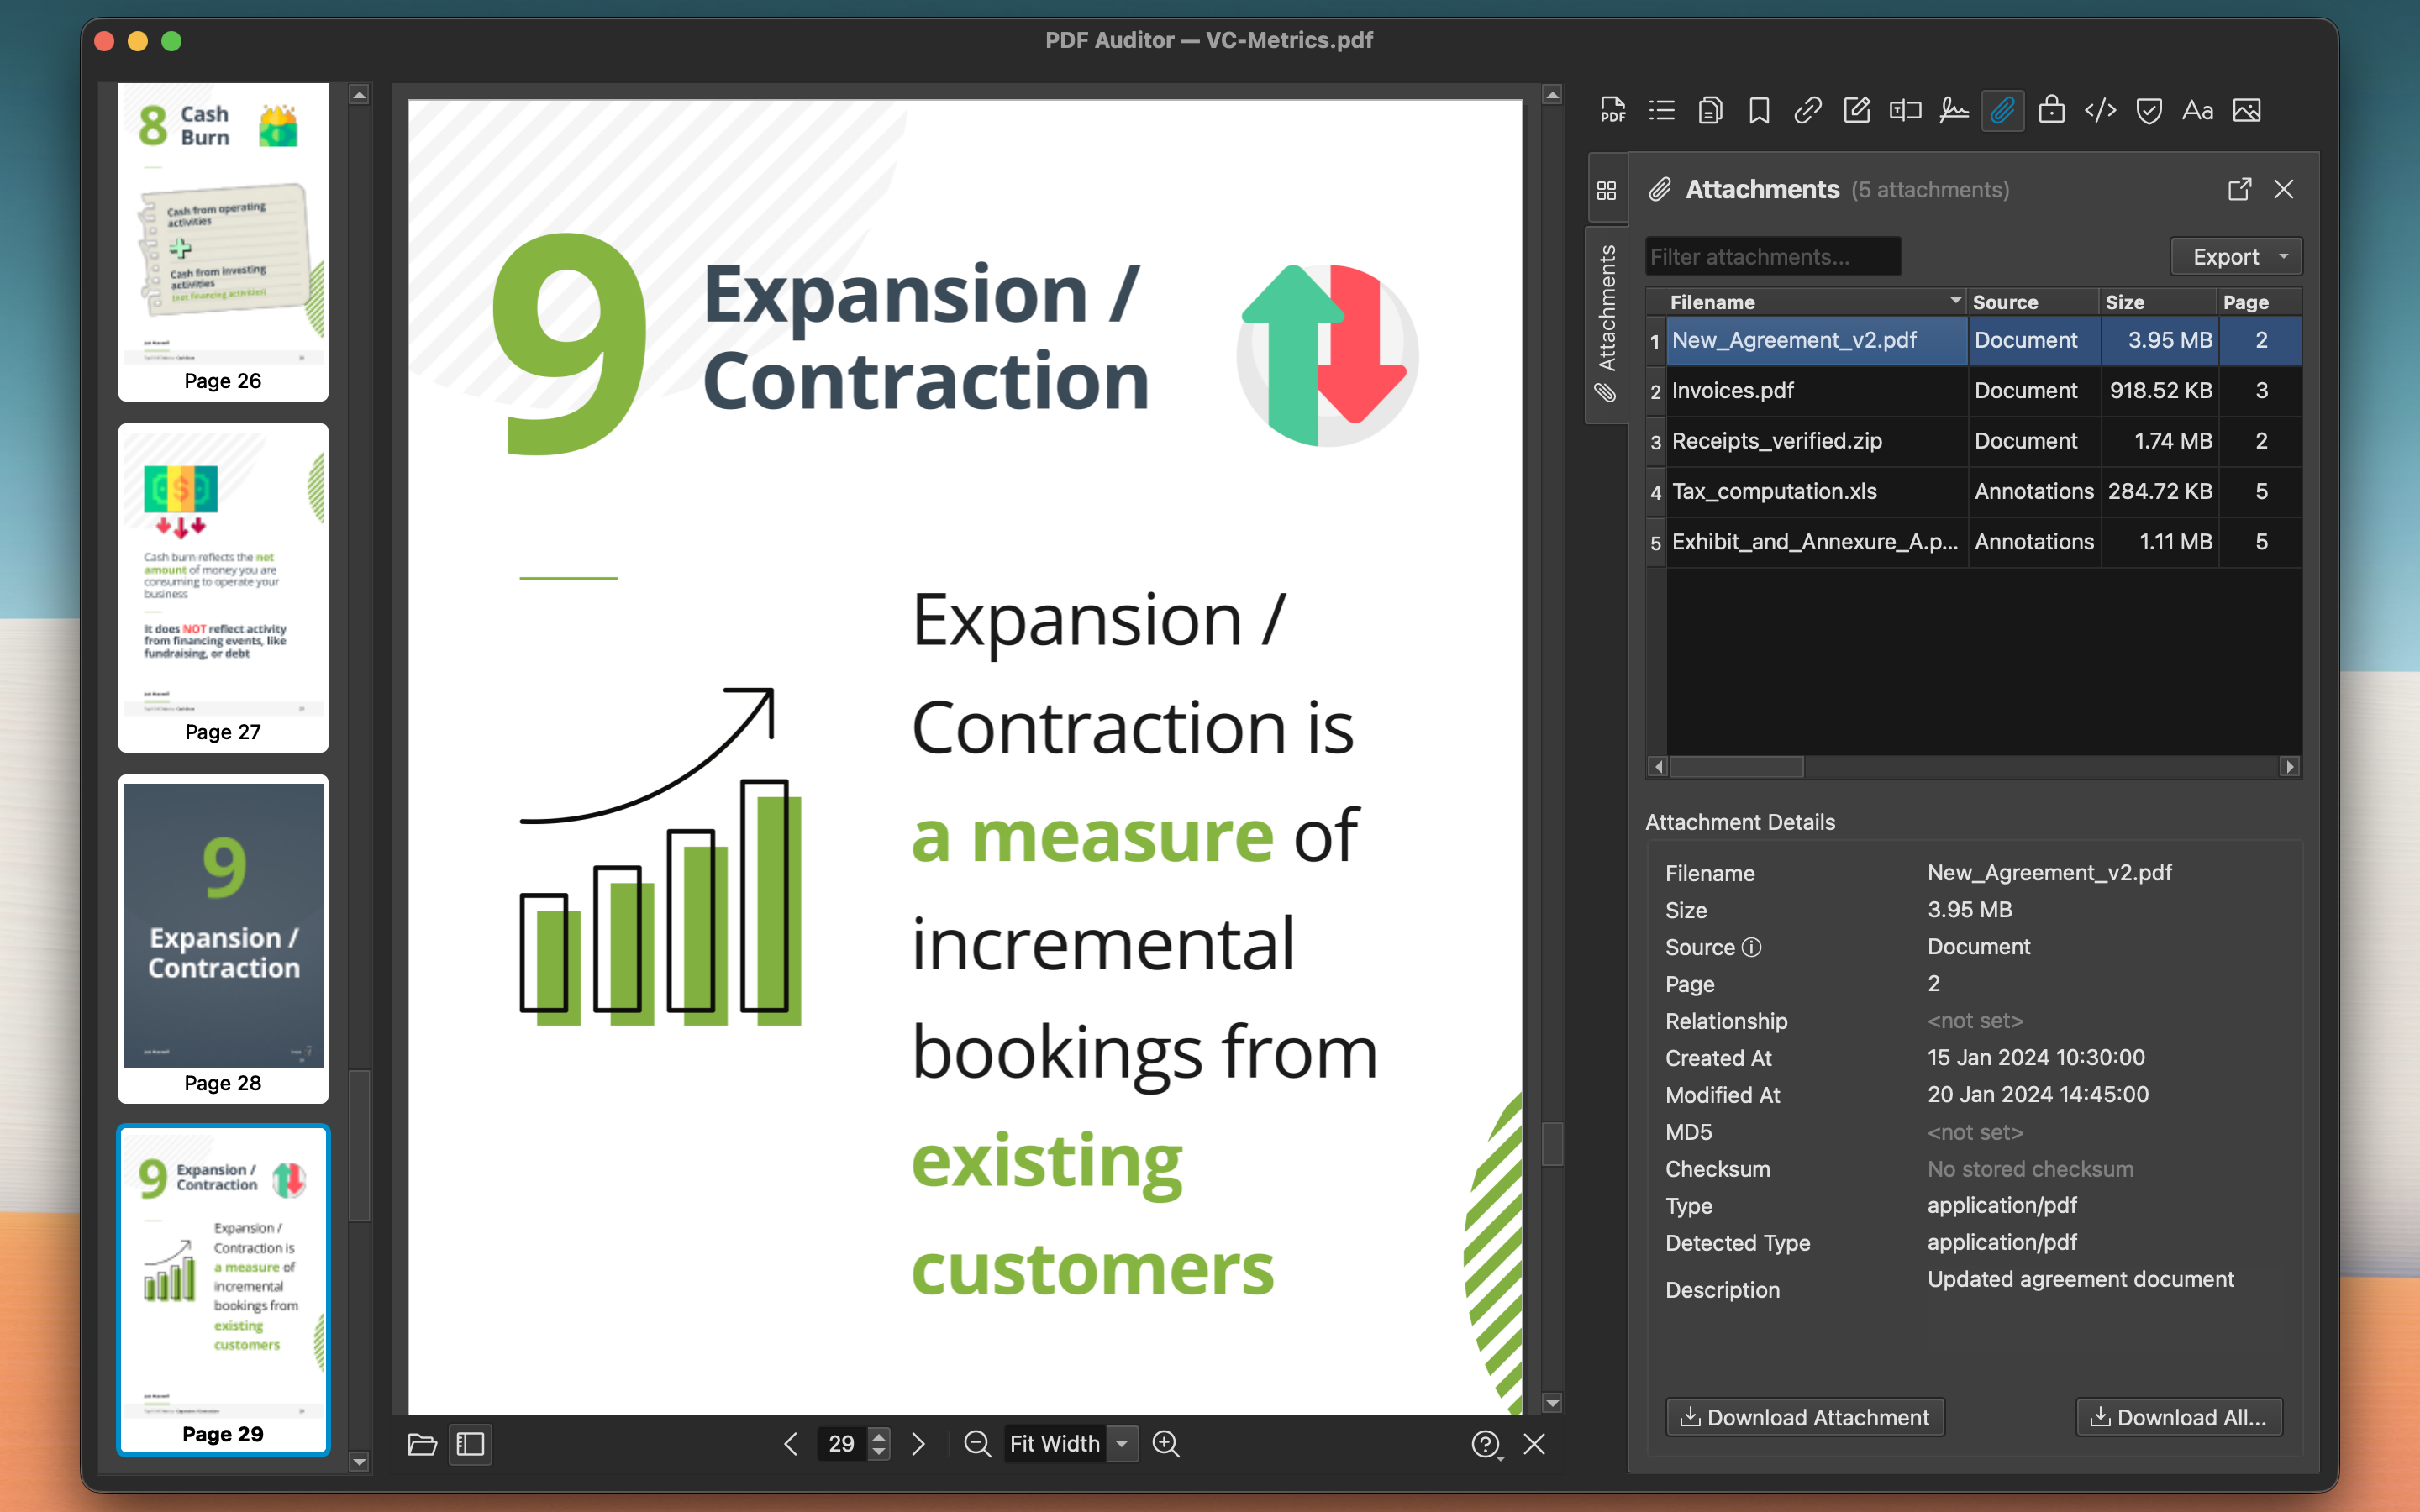Image resolution: width=2420 pixels, height=1512 pixels.
Task: Open the embedded code inspector
Action: [2100, 110]
